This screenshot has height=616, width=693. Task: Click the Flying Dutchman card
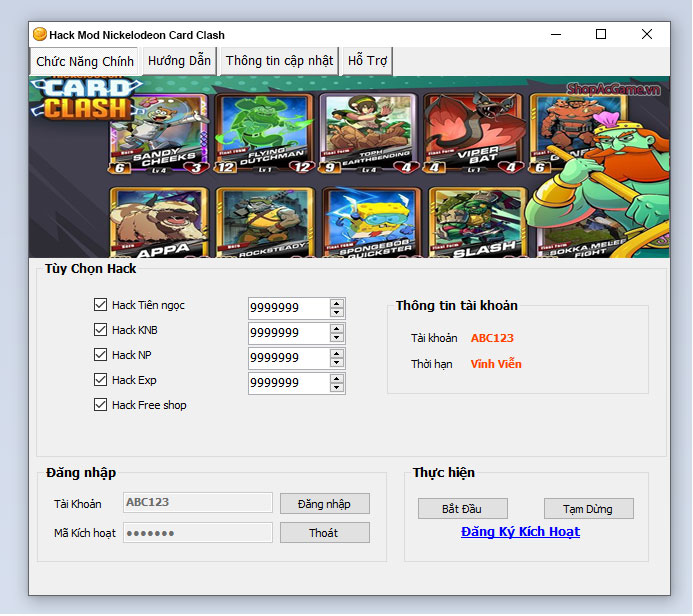click(264, 133)
